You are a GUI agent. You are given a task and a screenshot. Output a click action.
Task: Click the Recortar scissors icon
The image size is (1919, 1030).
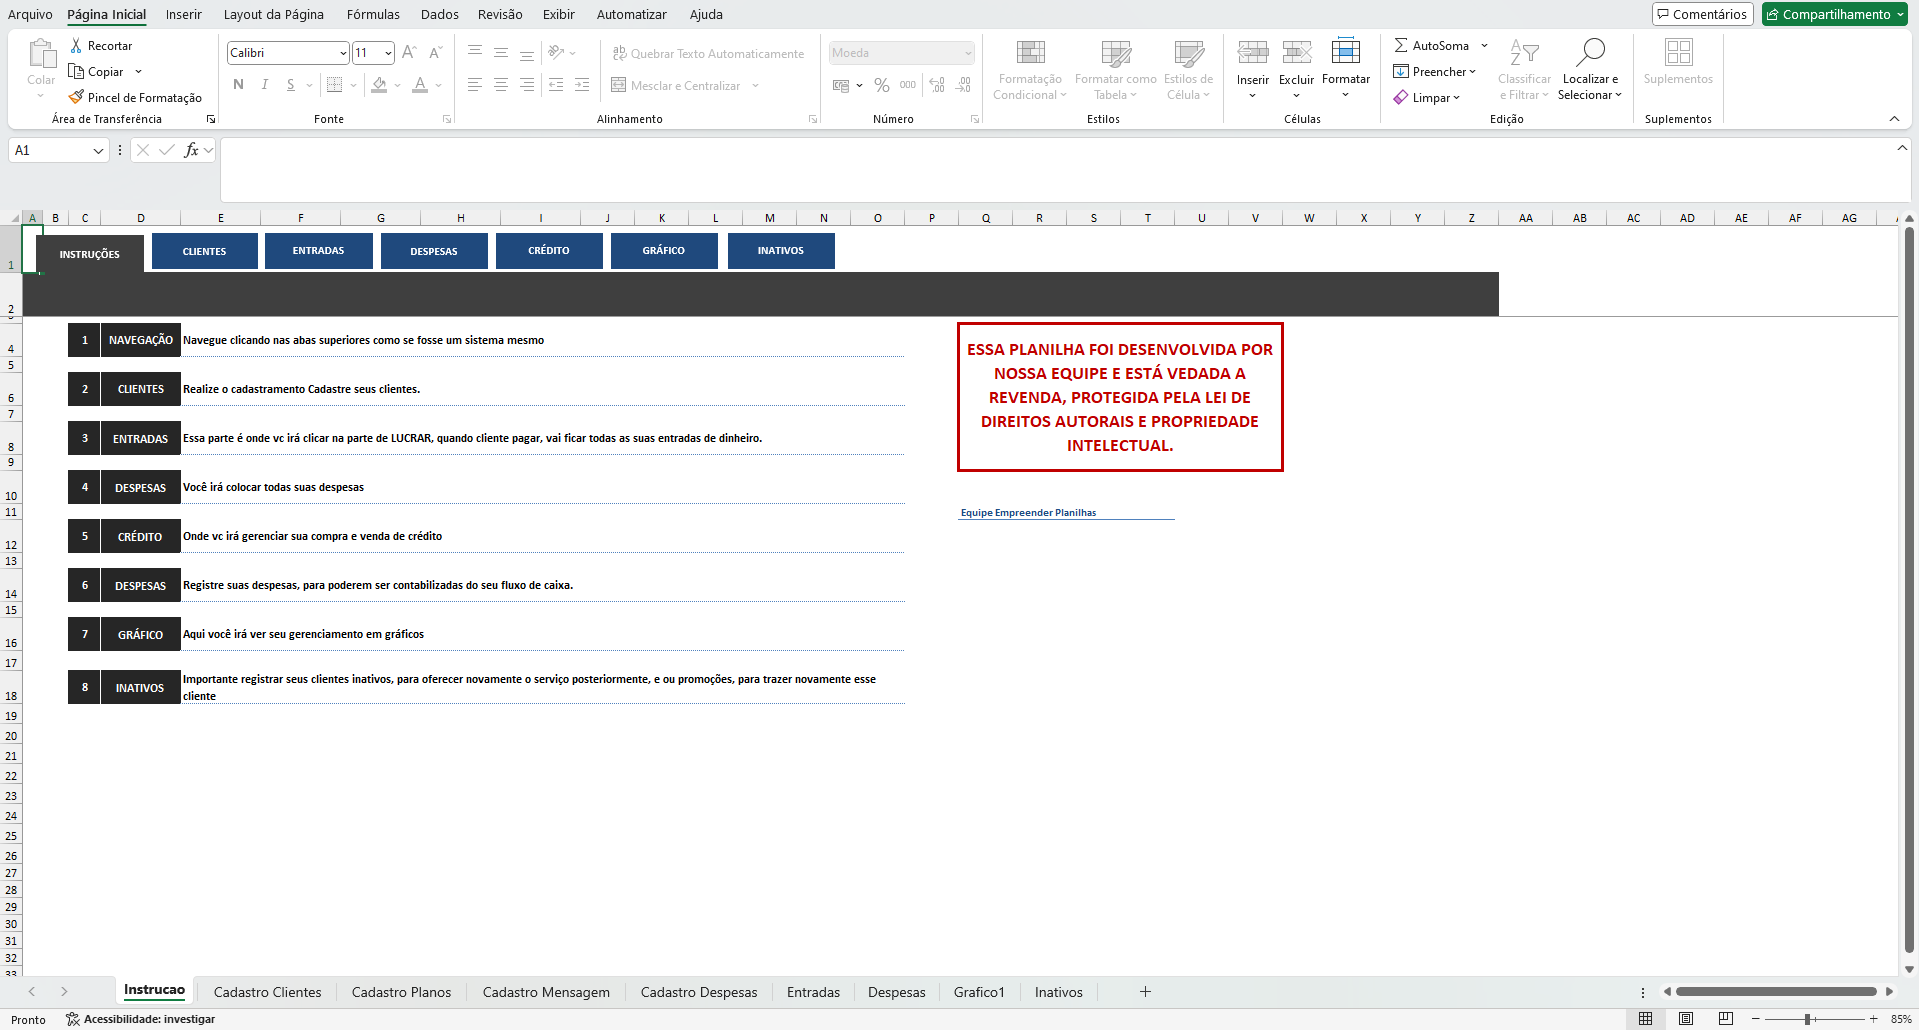[x=76, y=45]
